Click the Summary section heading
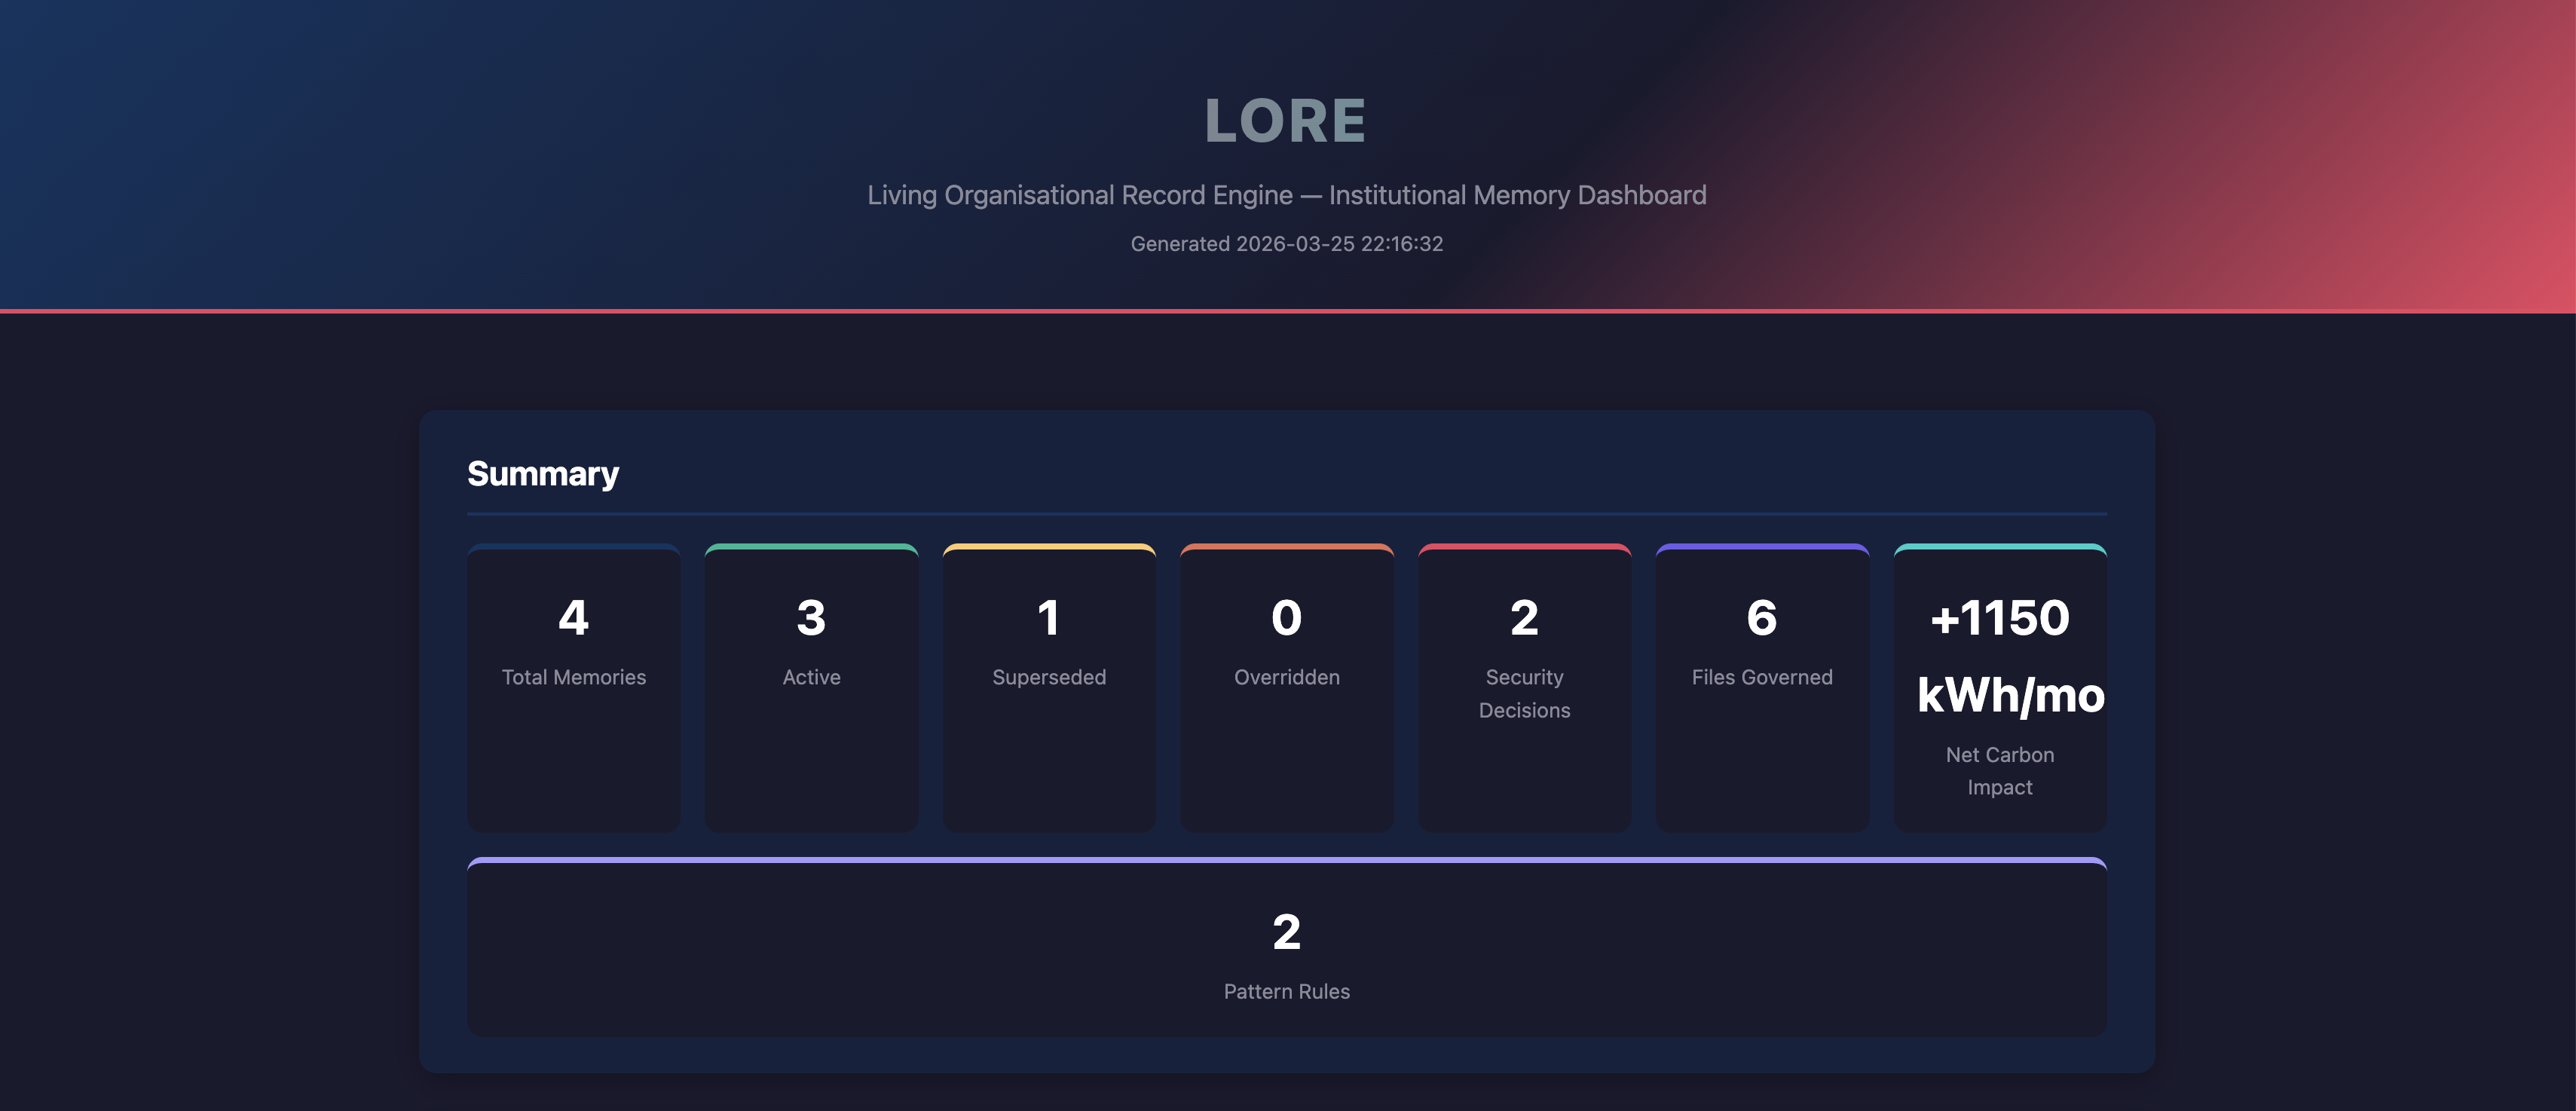The image size is (2576, 1111). pos(543,473)
